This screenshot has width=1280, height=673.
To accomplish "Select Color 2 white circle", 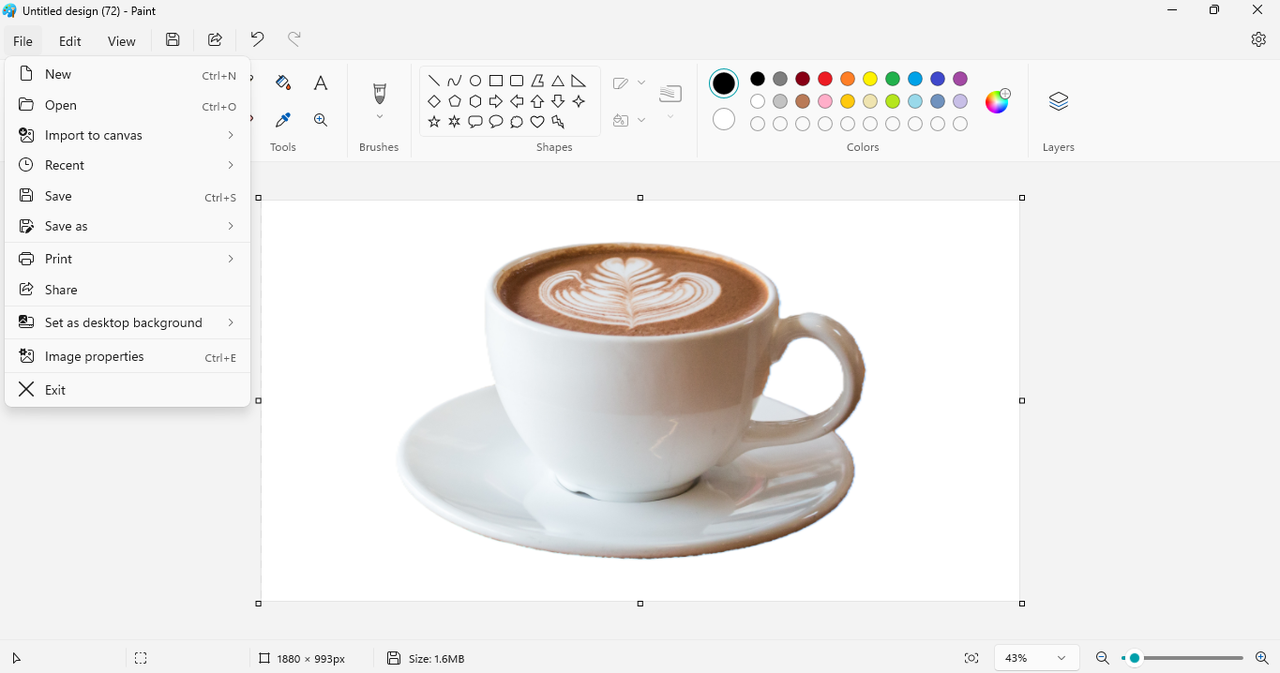I will (x=724, y=120).
